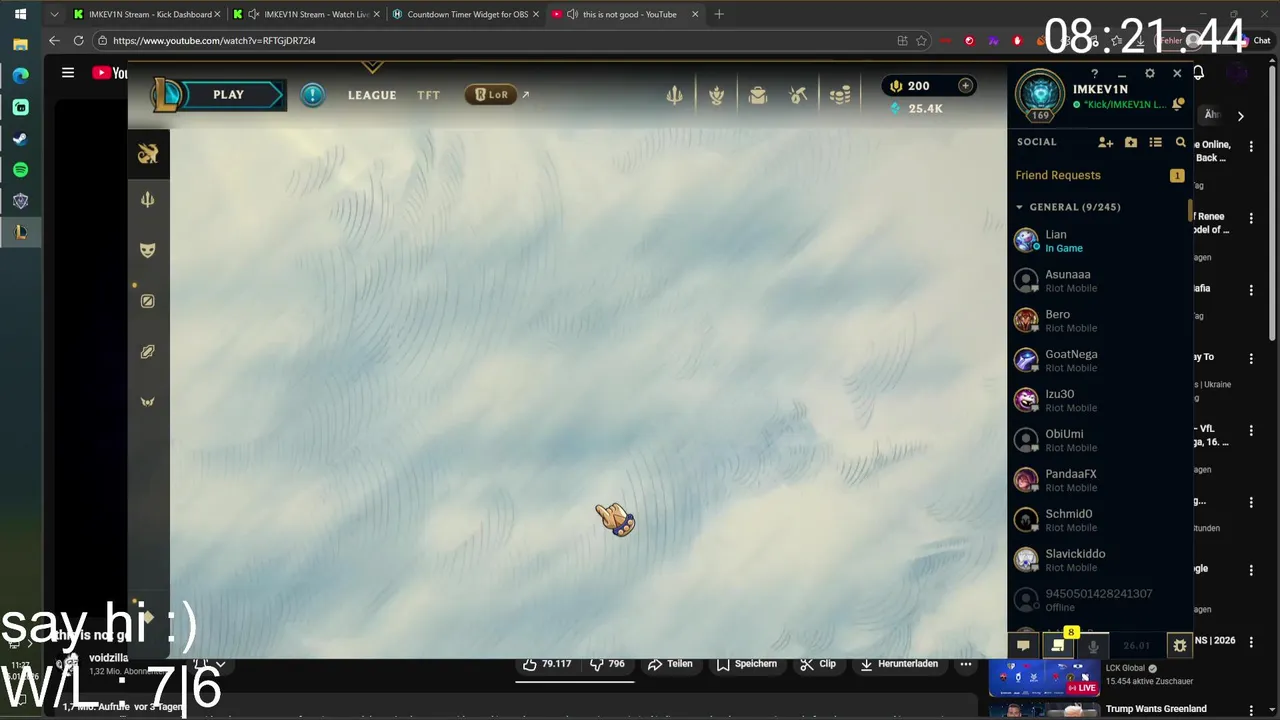Open YouTube hamburger guide menu
Viewport: 1280px width, 720px height.
pyautogui.click(x=68, y=73)
